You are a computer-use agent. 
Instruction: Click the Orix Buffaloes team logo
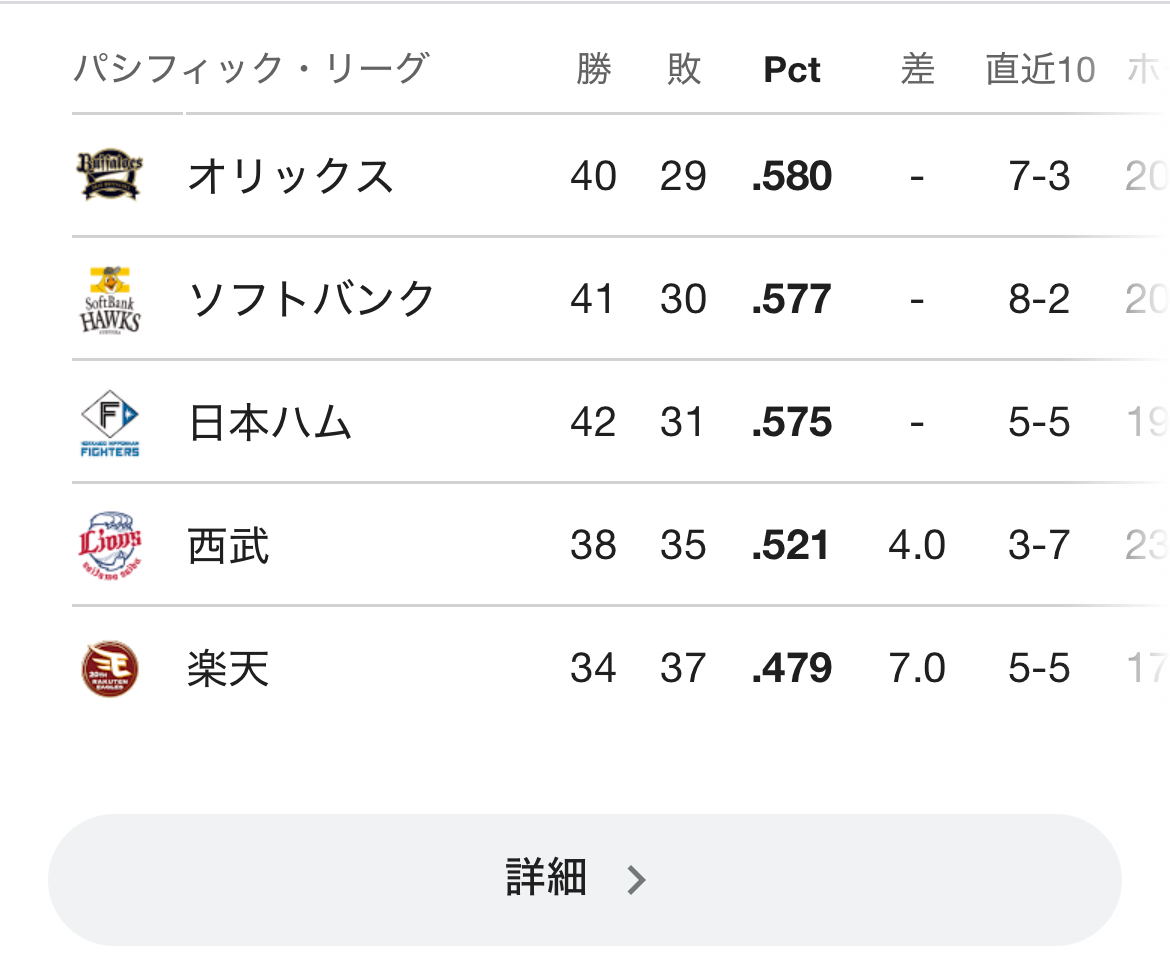pyautogui.click(x=110, y=175)
